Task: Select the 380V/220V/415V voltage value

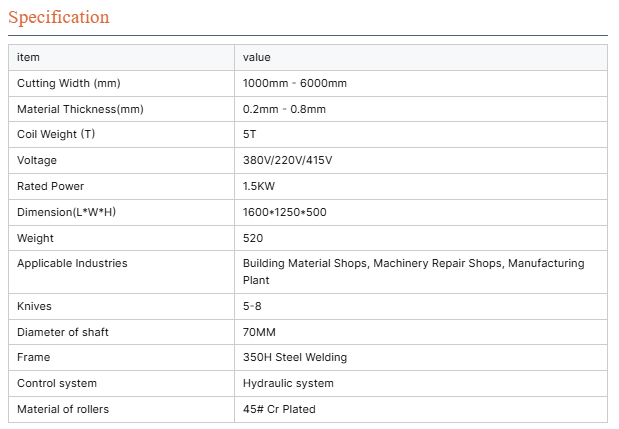Action: [x=288, y=160]
